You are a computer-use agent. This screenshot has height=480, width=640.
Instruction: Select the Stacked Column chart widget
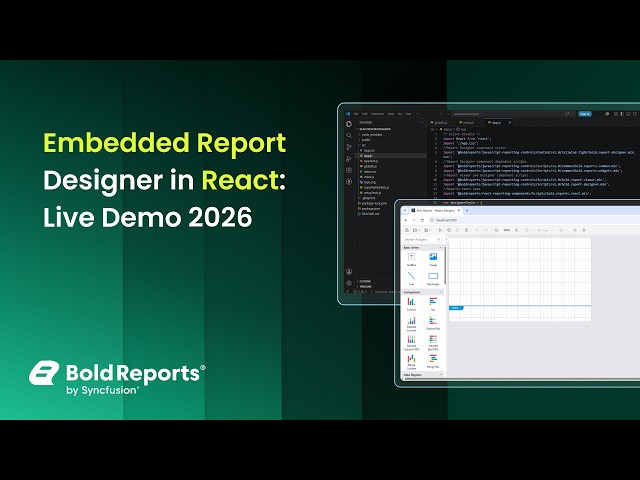tap(411, 324)
